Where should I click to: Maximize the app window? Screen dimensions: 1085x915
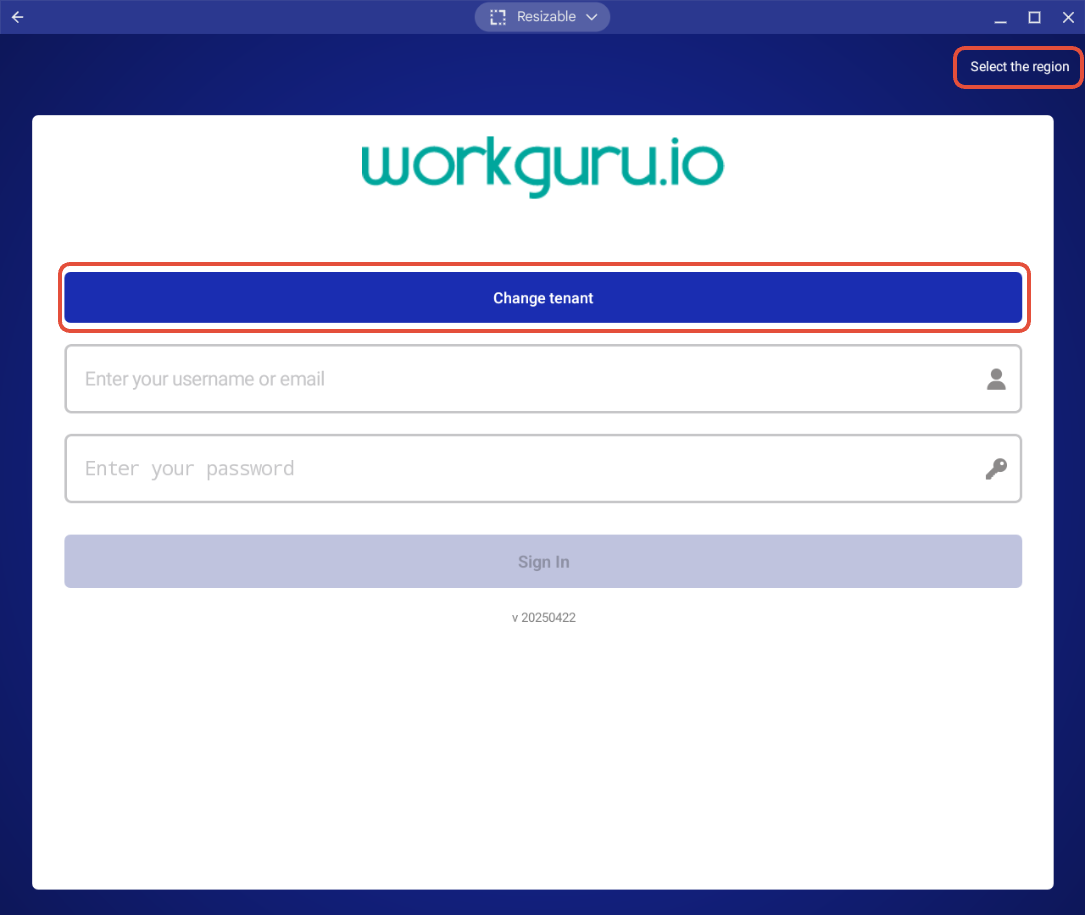click(x=1034, y=17)
